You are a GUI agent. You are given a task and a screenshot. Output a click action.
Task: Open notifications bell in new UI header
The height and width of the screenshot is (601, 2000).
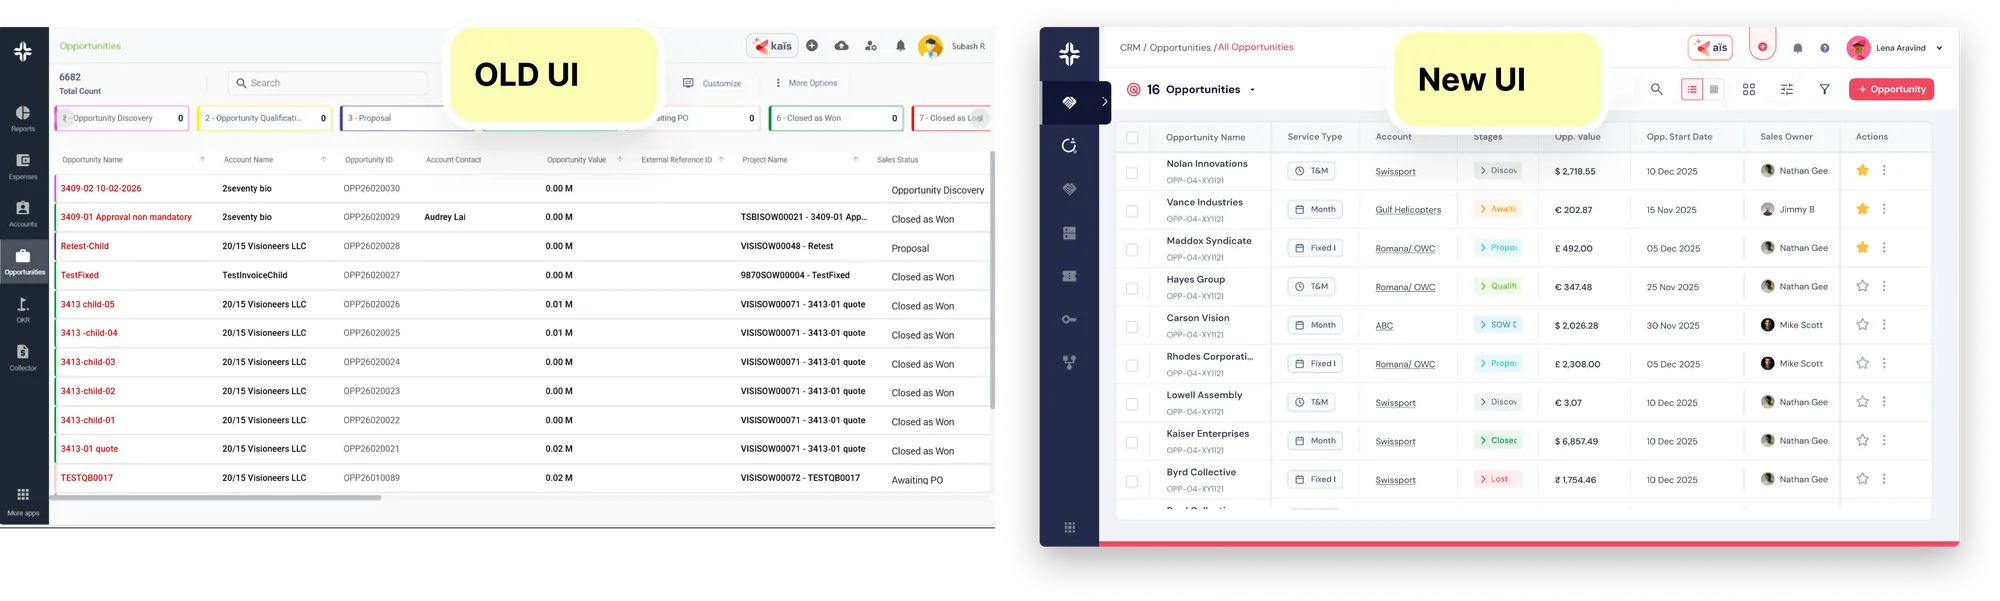click(1798, 48)
